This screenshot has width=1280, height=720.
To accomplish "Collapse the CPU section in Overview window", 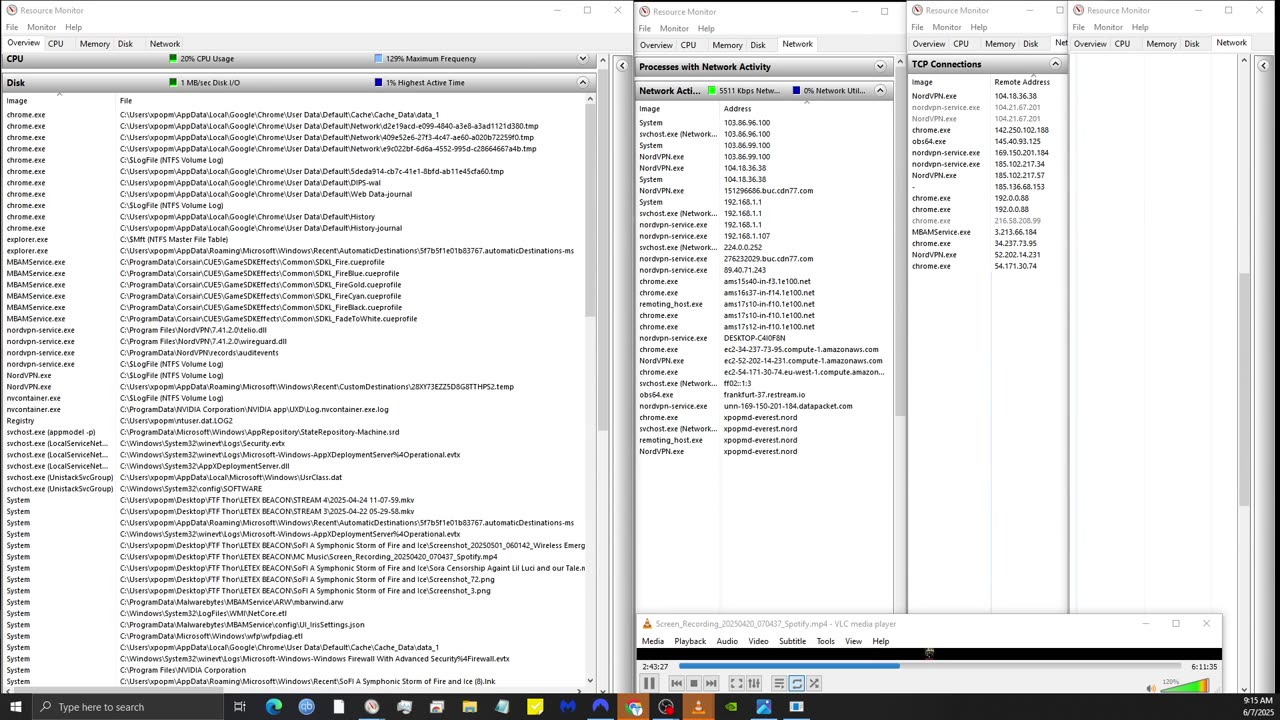I will click(x=583, y=59).
